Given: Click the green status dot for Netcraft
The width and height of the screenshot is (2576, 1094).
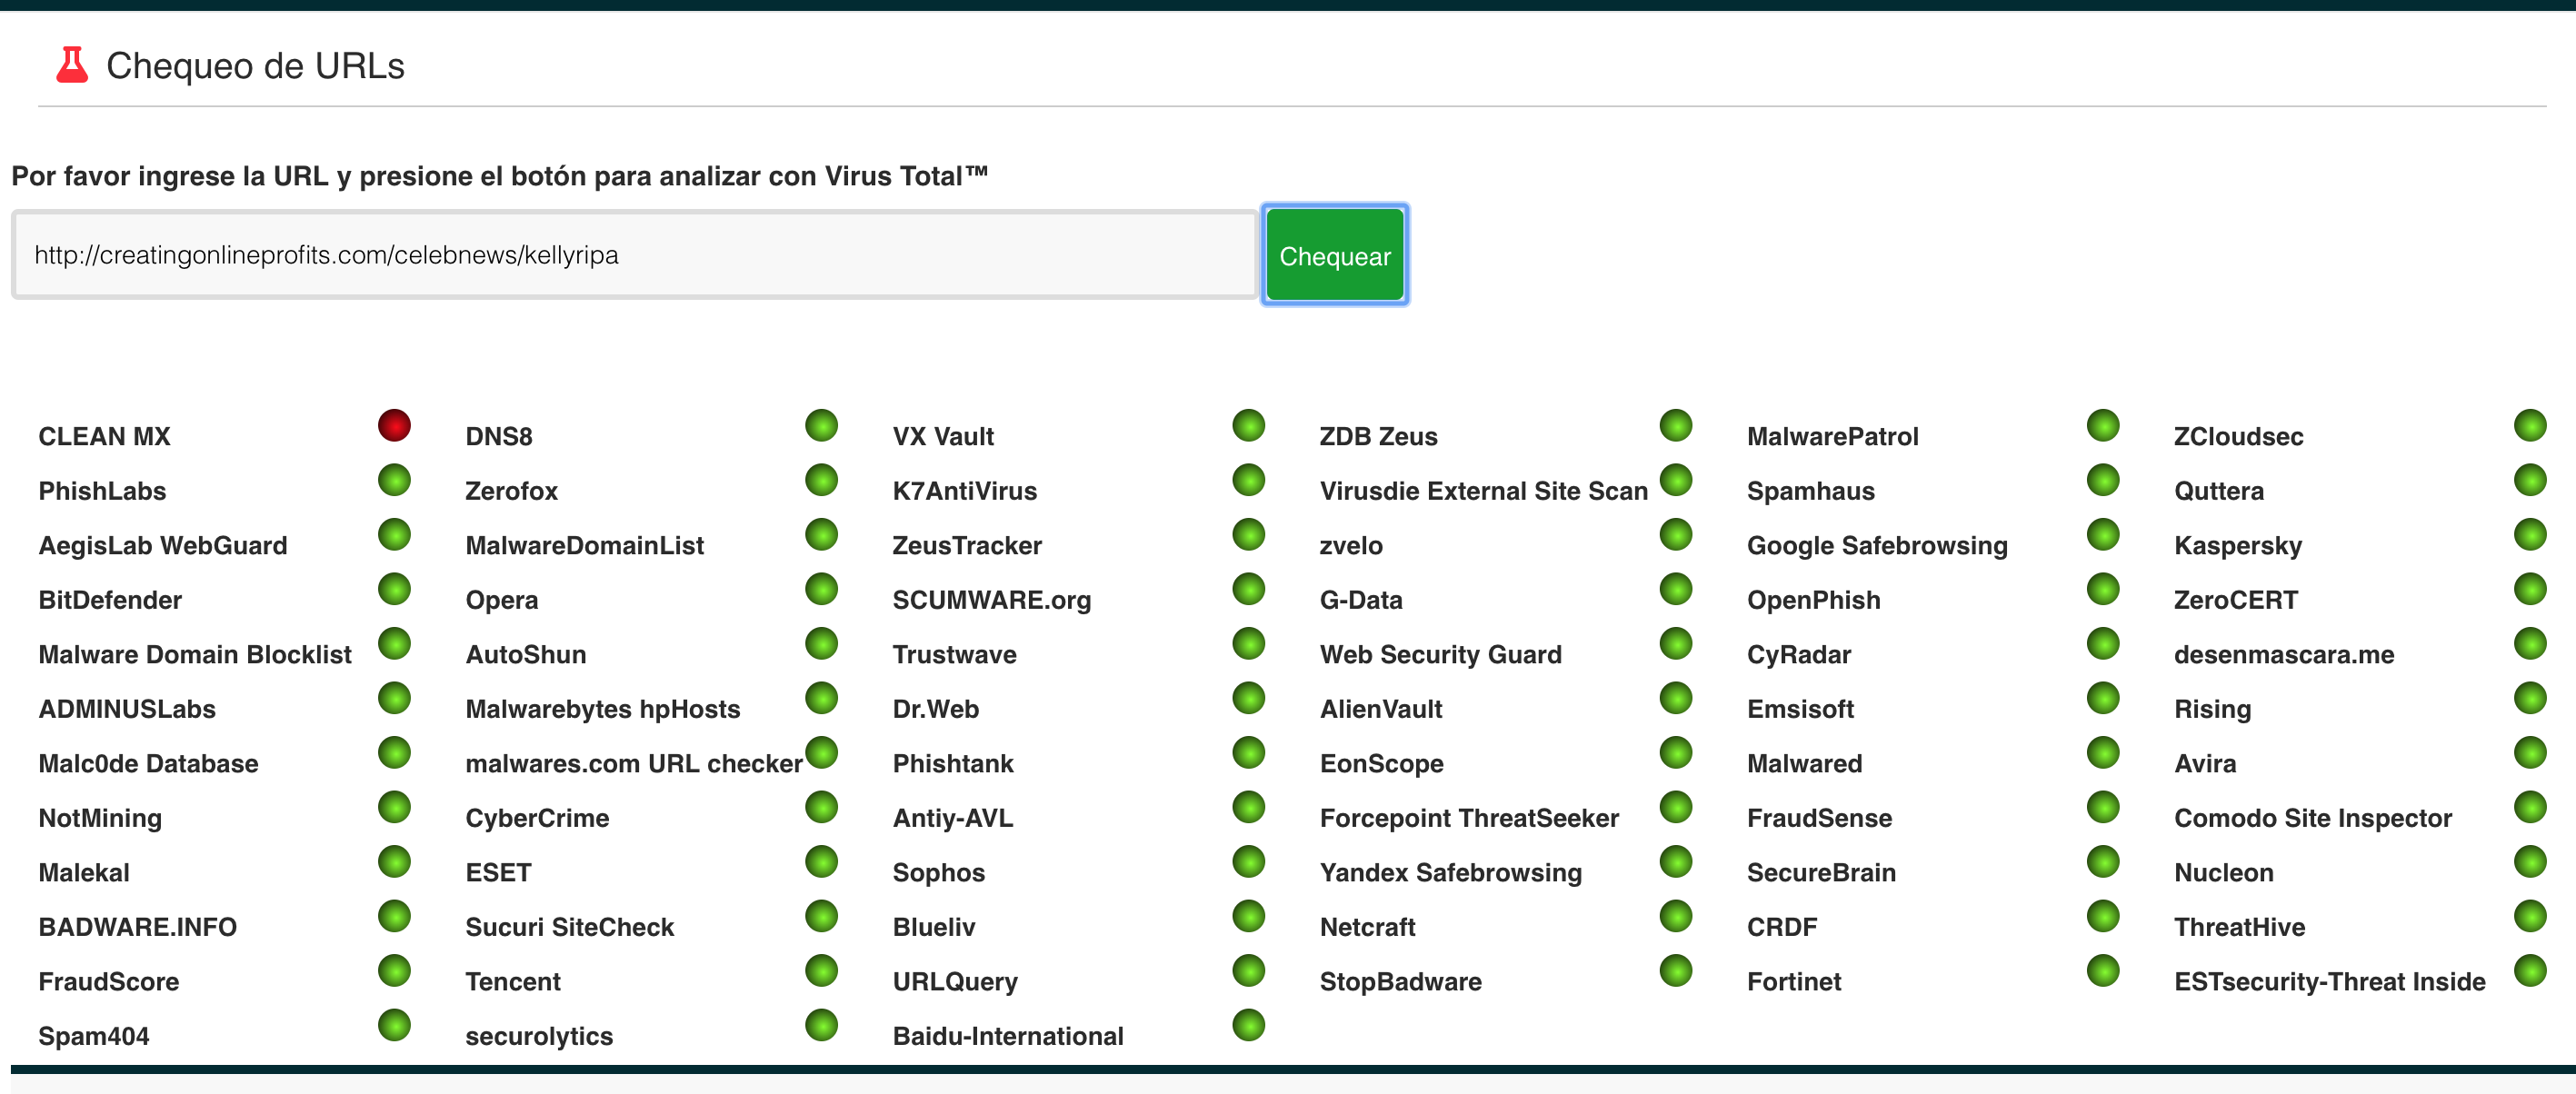Looking at the screenshot, I should click(x=1675, y=916).
